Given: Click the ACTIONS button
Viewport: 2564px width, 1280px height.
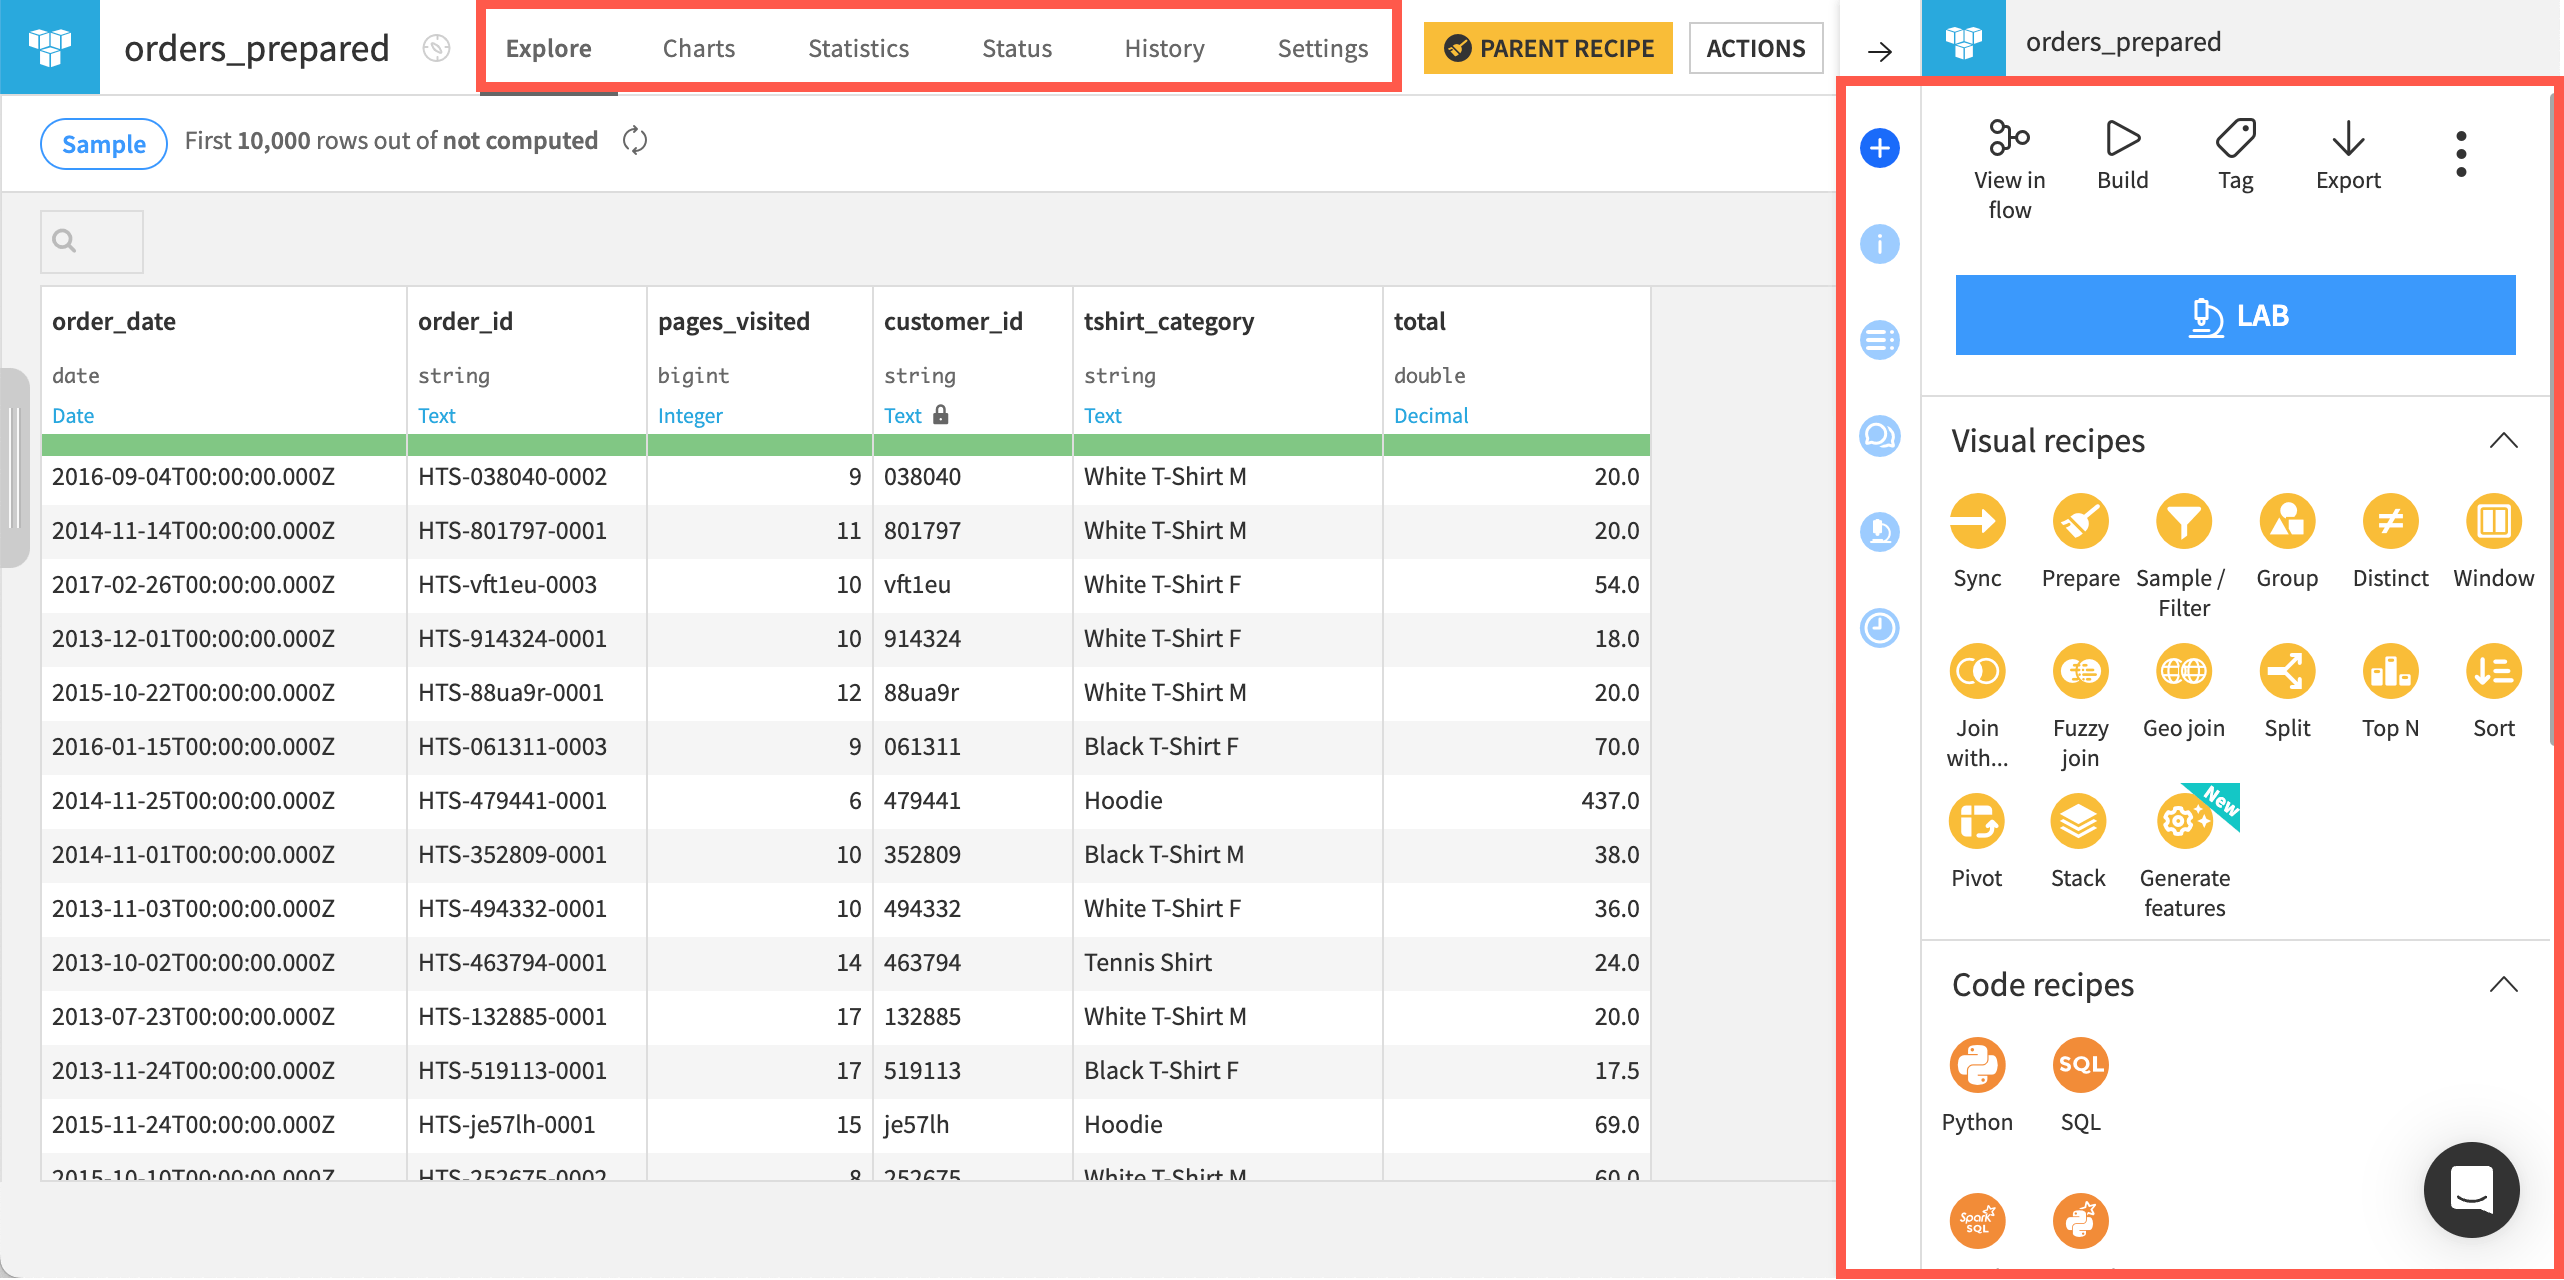Looking at the screenshot, I should pos(1756,48).
